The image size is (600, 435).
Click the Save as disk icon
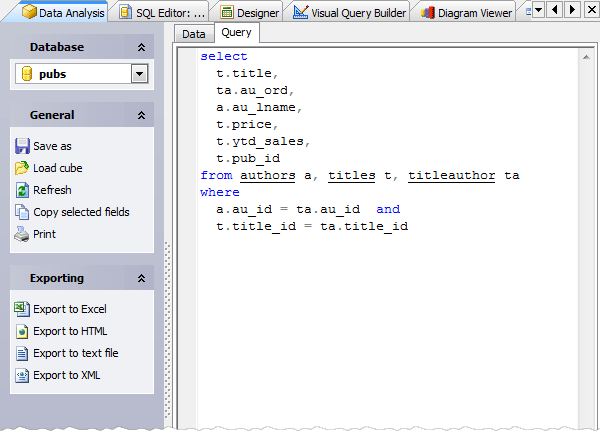click(x=22, y=146)
